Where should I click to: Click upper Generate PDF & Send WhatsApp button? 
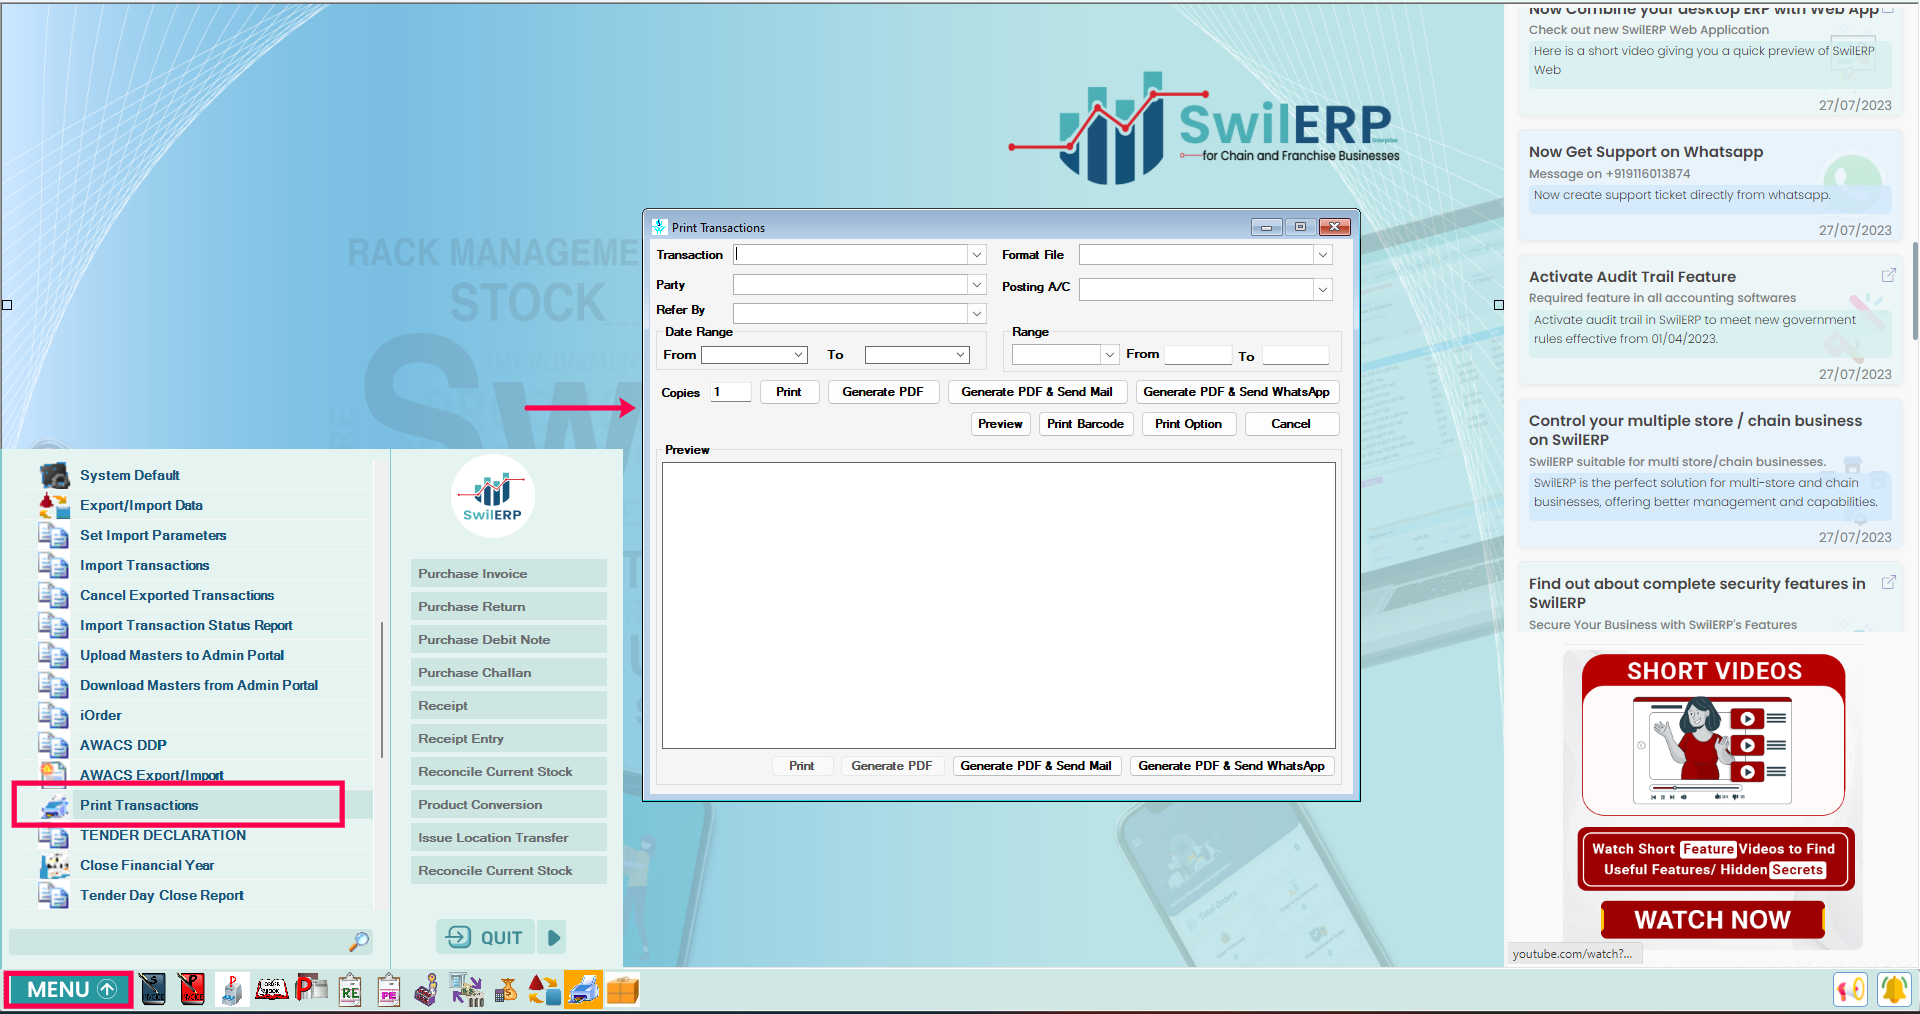(x=1237, y=392)
